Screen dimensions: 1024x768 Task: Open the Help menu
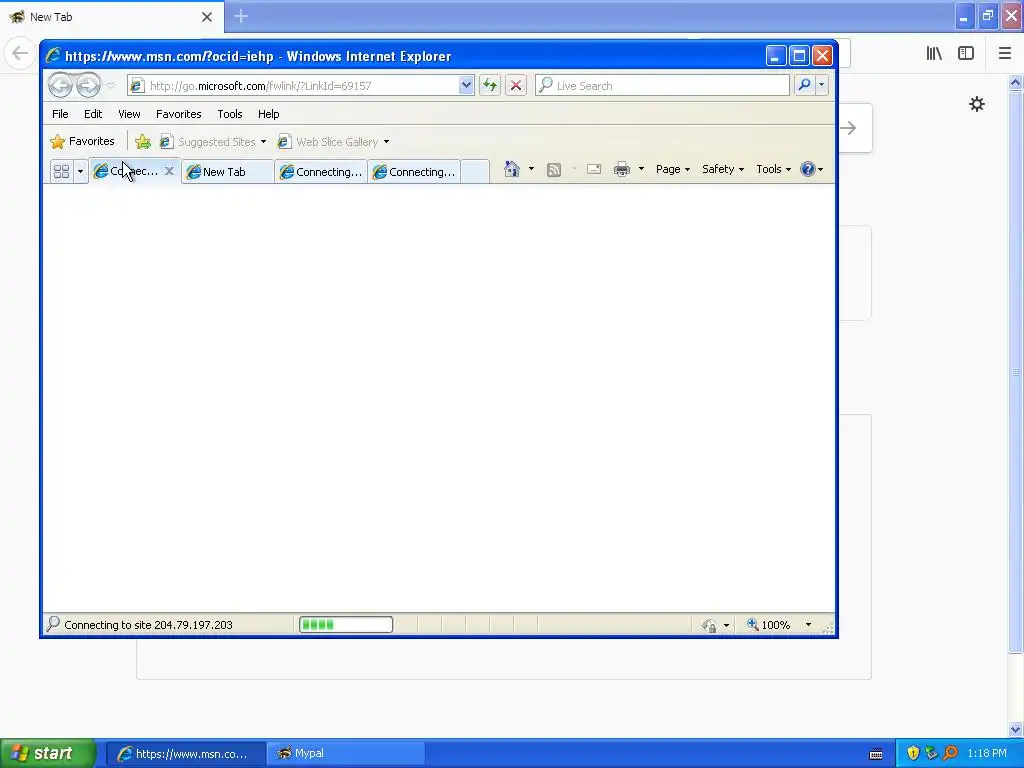tap(268, 114)
